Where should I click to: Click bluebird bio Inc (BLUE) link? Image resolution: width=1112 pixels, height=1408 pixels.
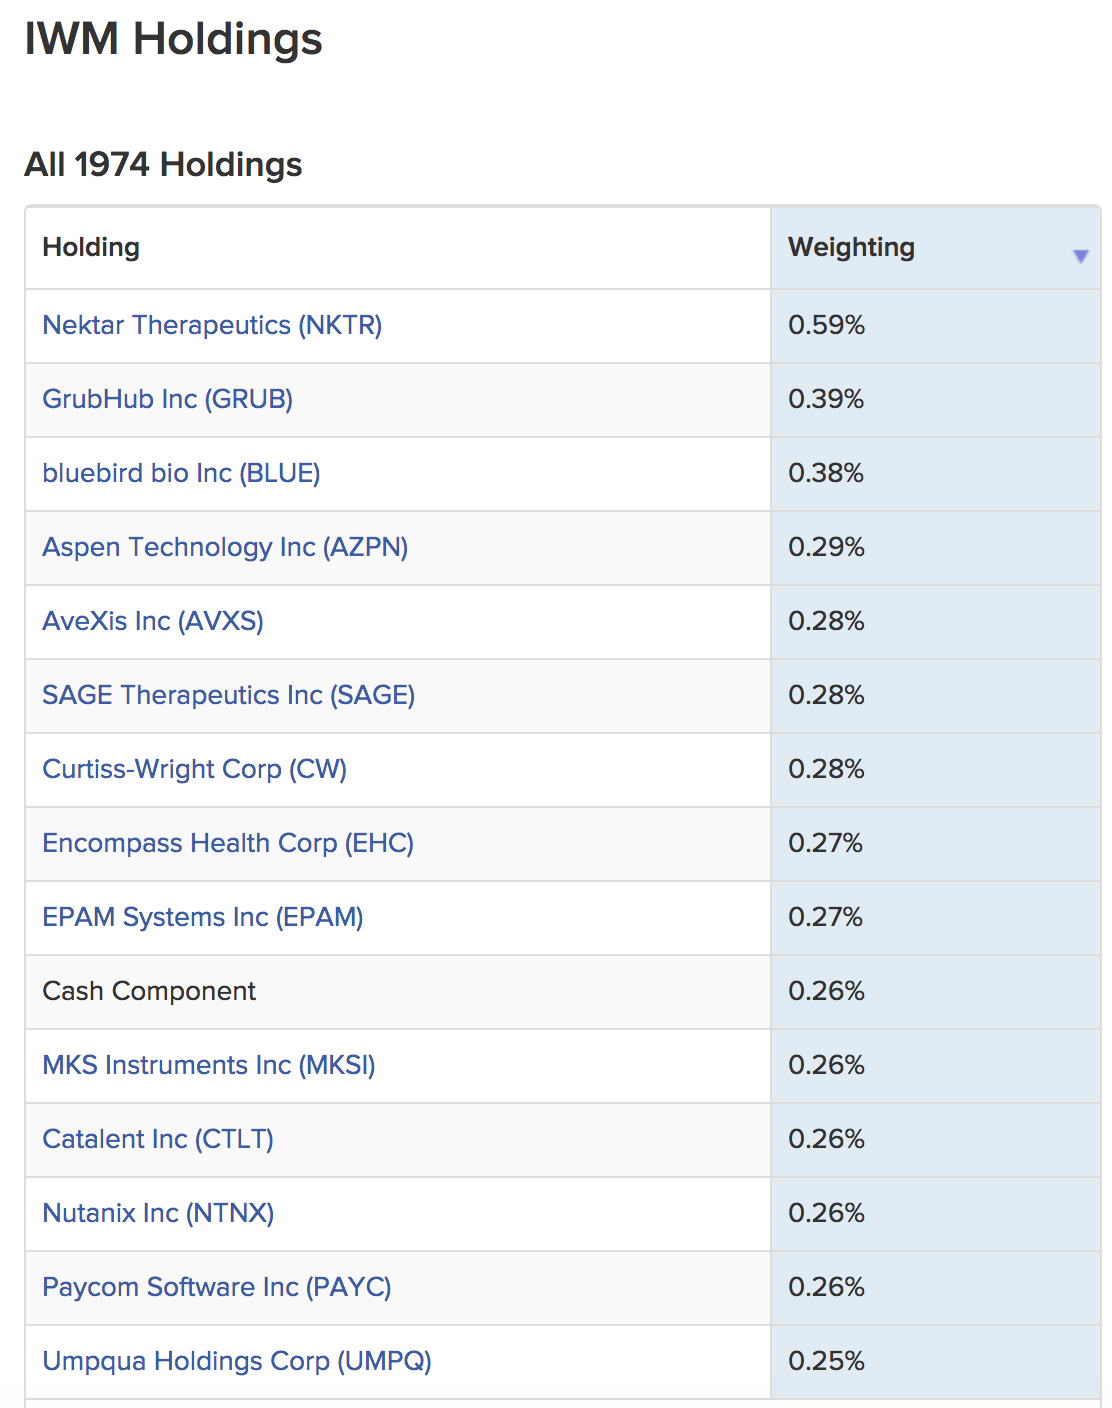point(181,473)
